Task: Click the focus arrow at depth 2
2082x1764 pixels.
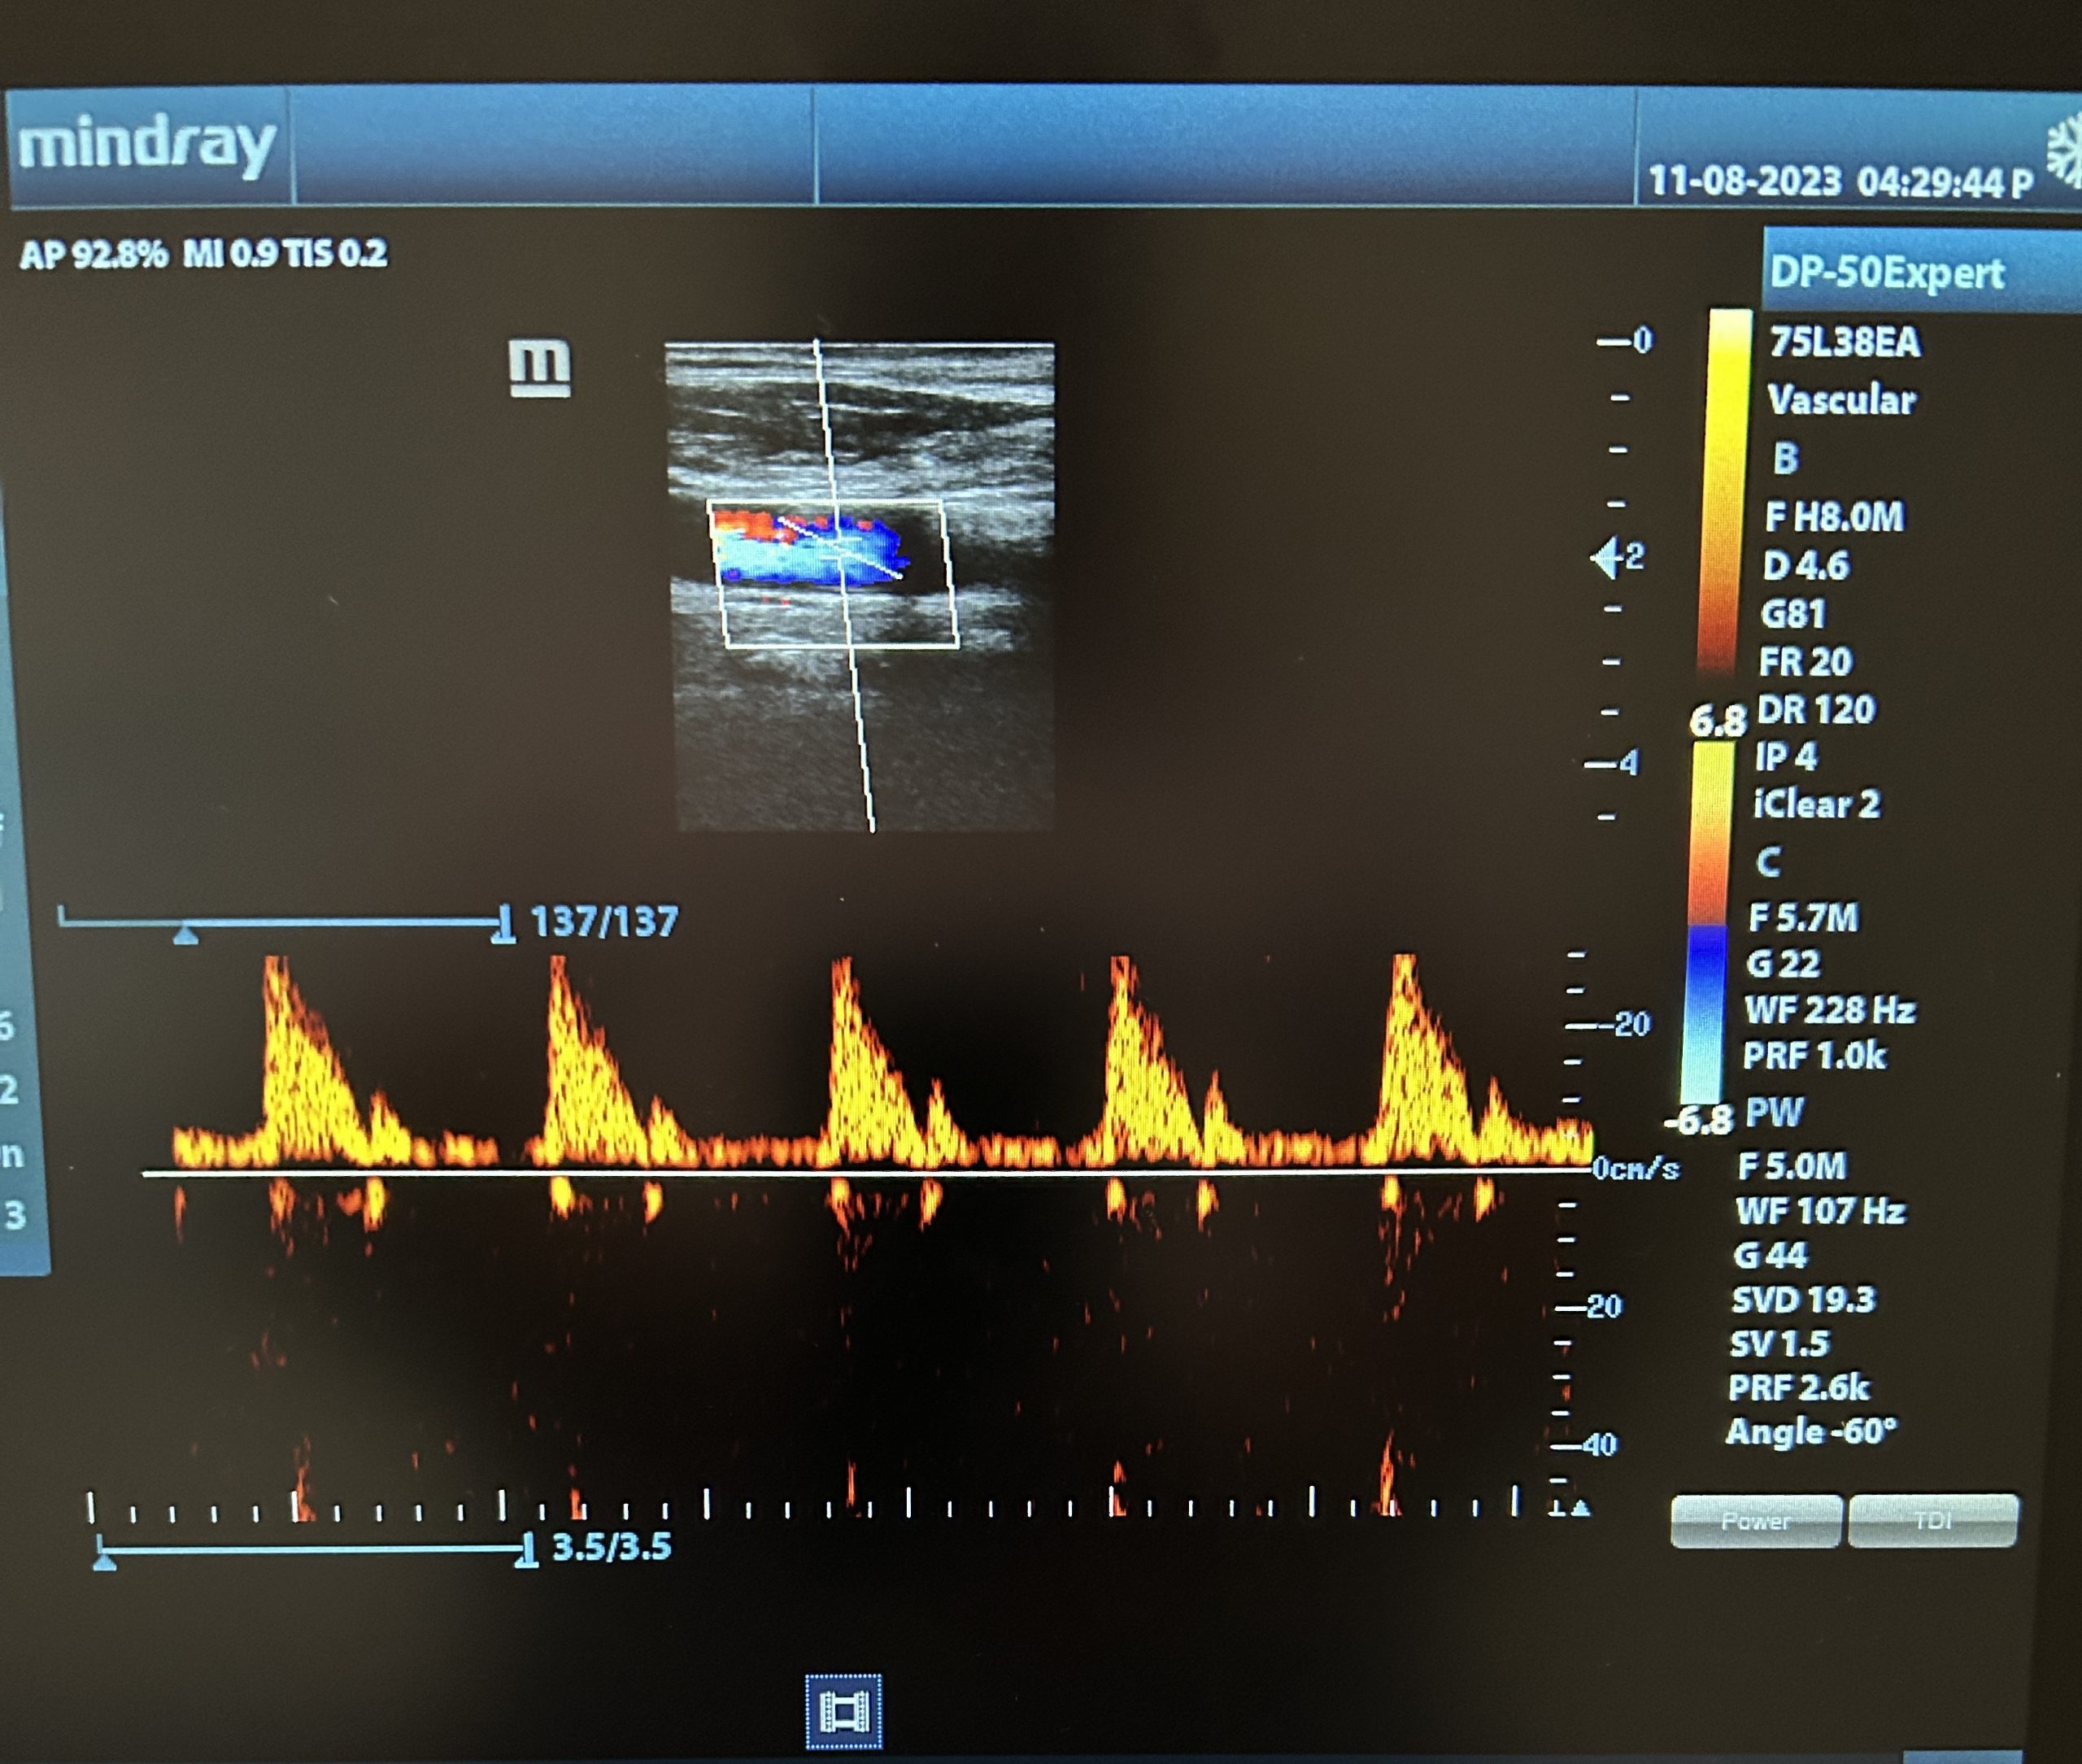Action: pyautogui.click(x=1606, y=558)
